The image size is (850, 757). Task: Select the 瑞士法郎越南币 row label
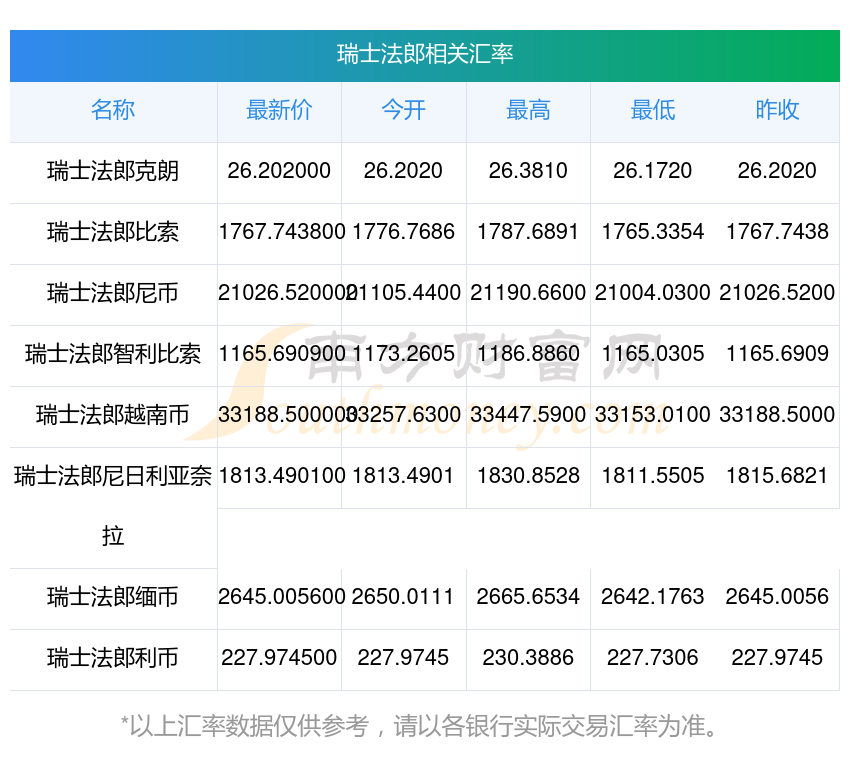pos(113,415)
